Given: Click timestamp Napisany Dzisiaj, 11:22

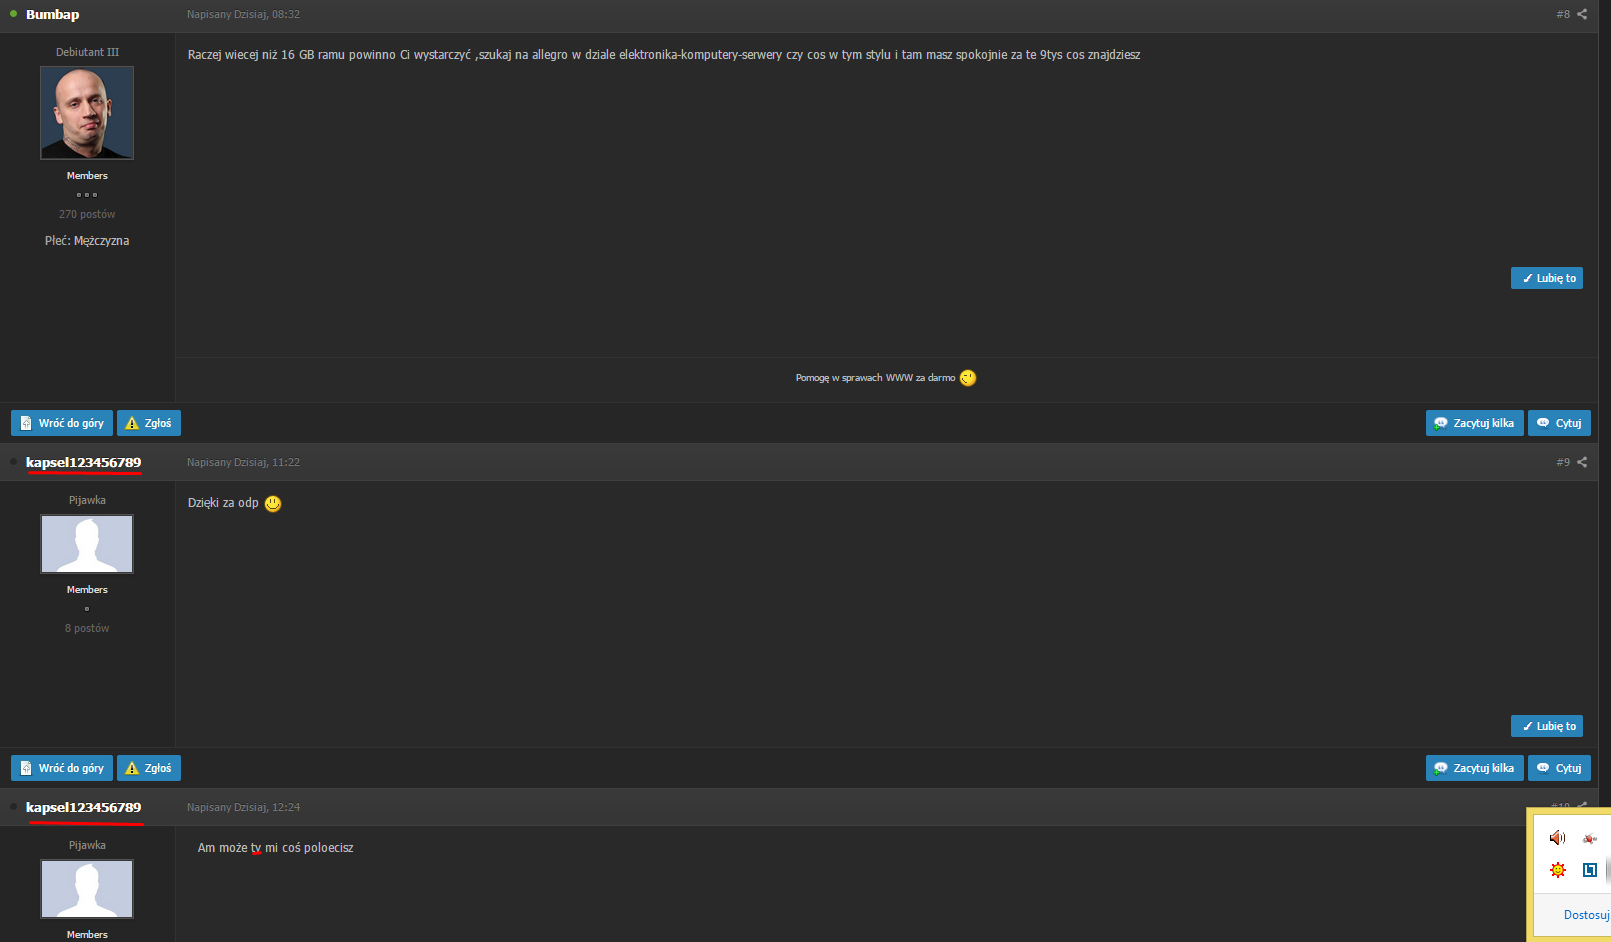Looking at the screenshot, I should click(243, 462).
